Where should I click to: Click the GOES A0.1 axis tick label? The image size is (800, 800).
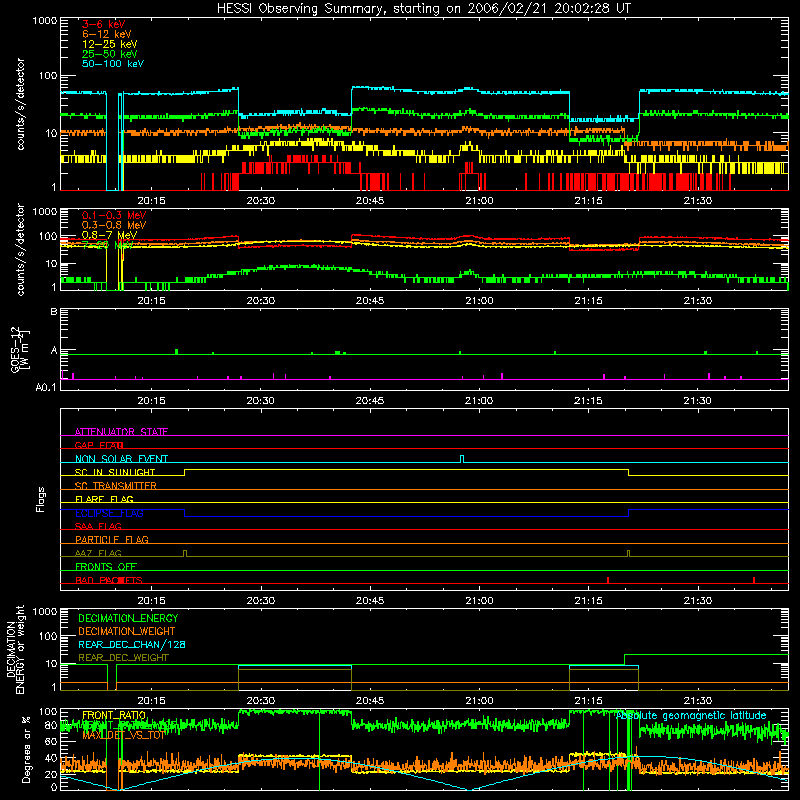[46, 387]
